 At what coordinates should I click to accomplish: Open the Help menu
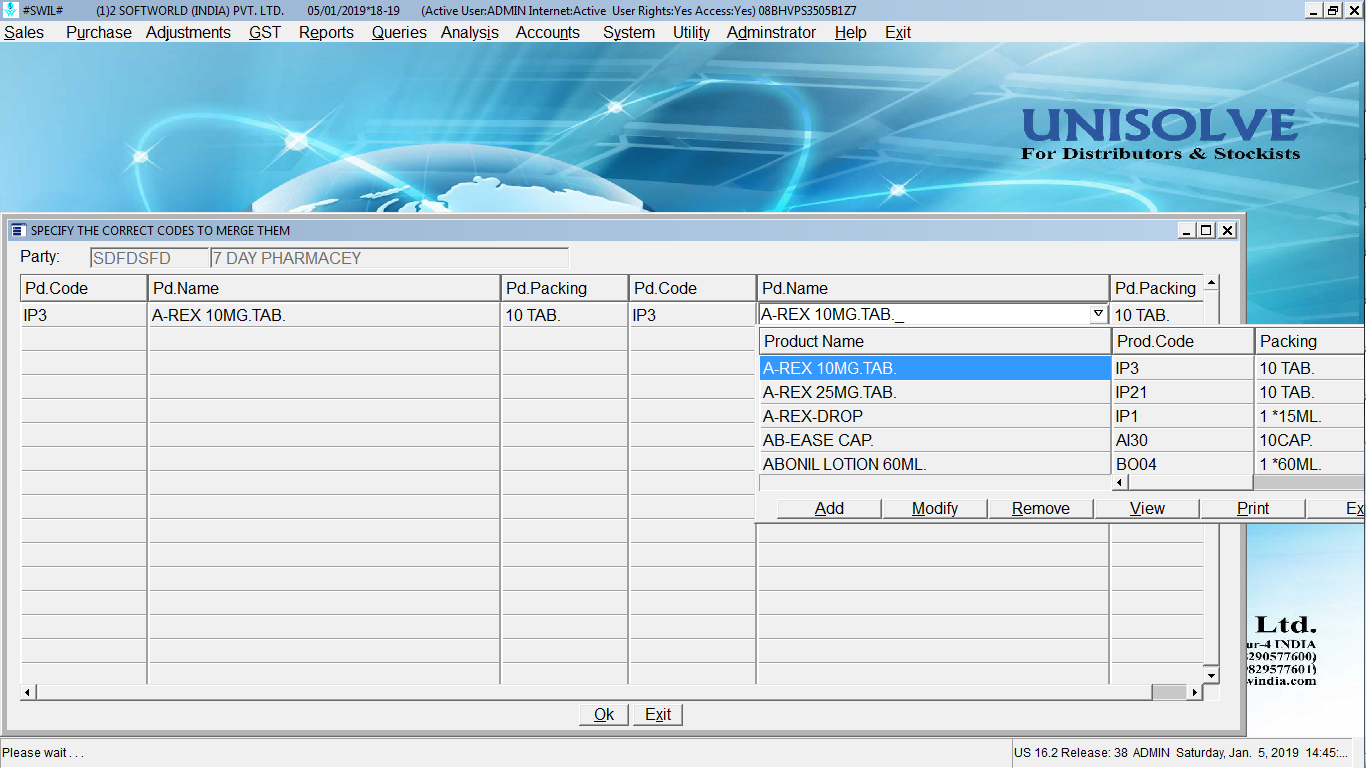click(850, 32)
